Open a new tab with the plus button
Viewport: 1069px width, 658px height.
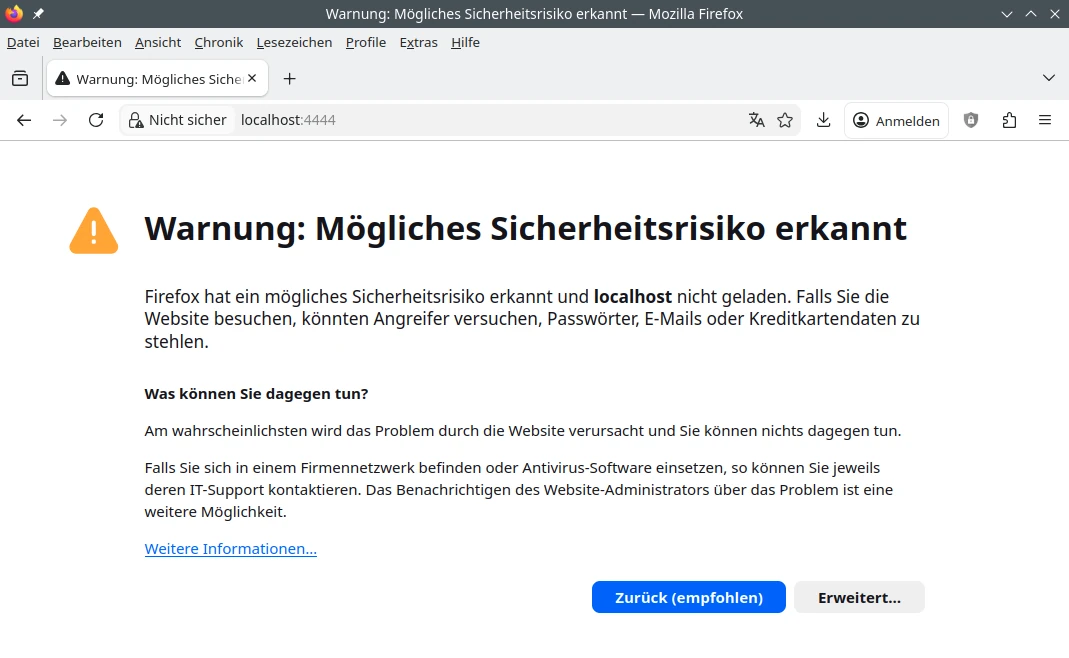[289, 78]
